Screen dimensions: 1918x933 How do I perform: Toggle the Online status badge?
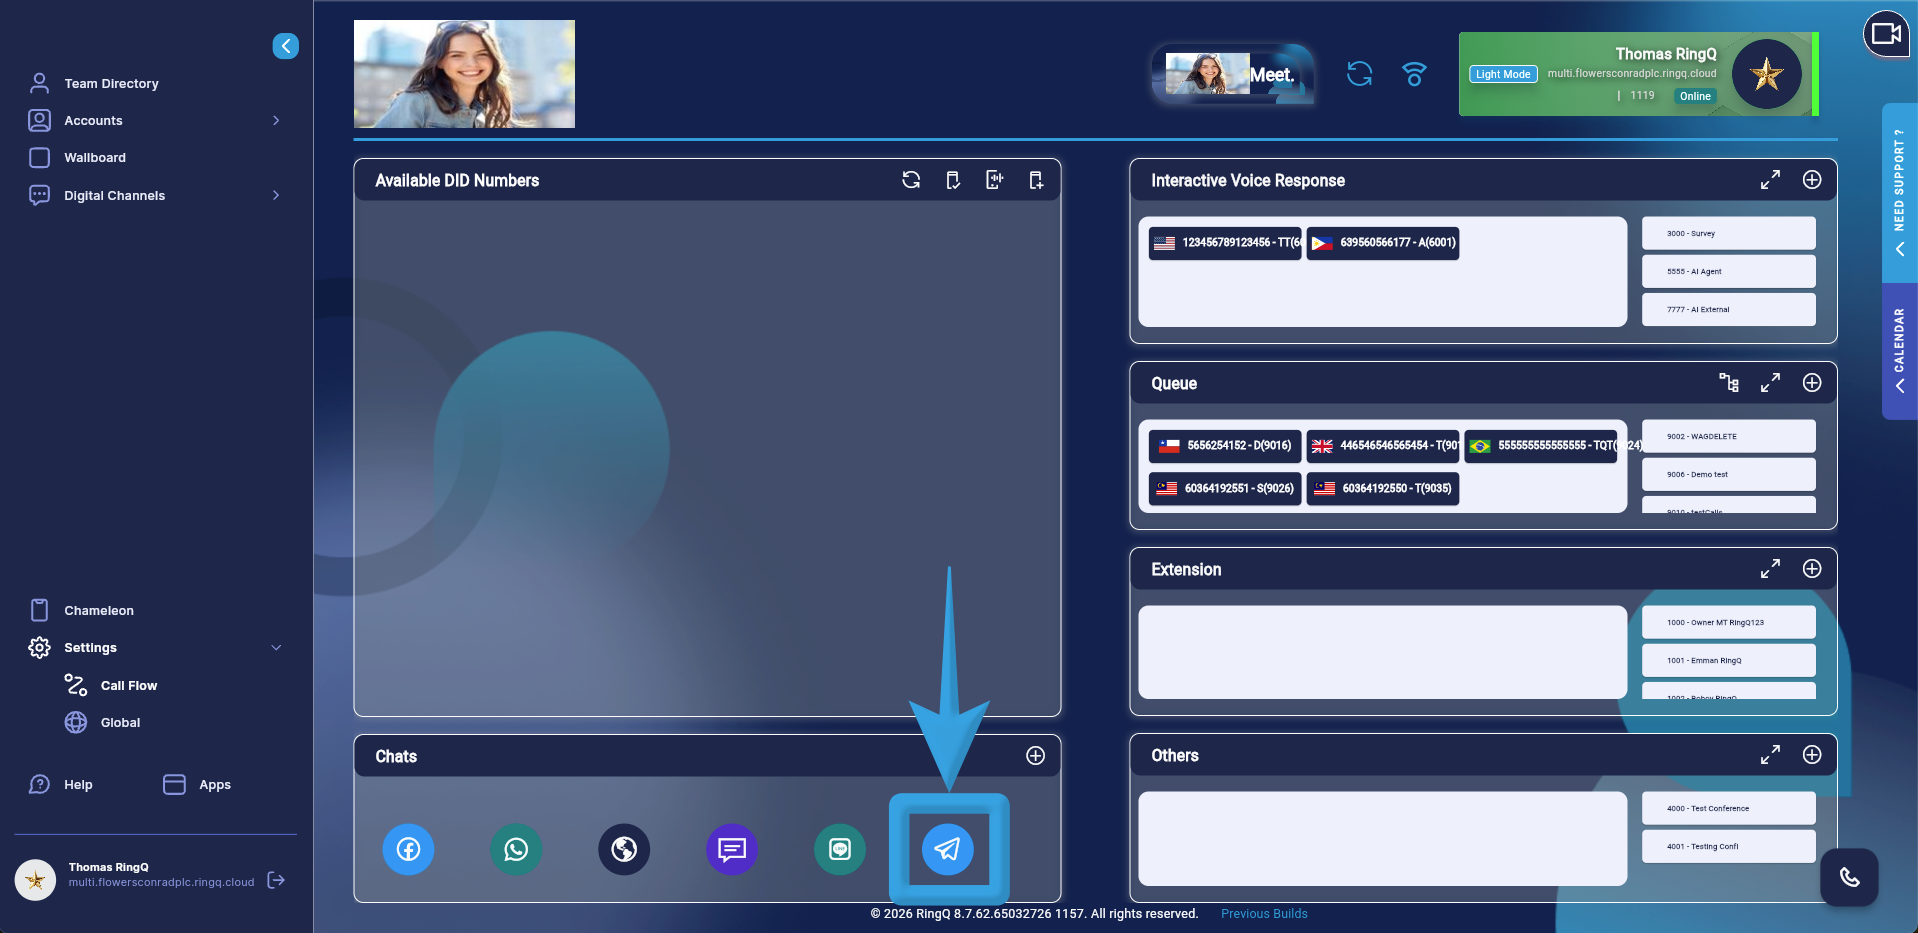click(1694, 96)
